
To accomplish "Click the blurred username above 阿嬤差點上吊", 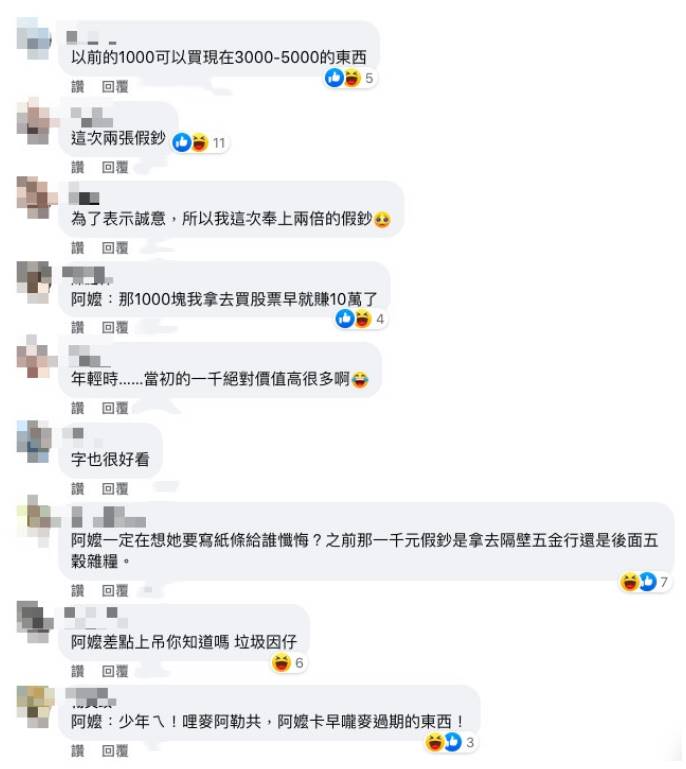I will click(x=95, y=618).
